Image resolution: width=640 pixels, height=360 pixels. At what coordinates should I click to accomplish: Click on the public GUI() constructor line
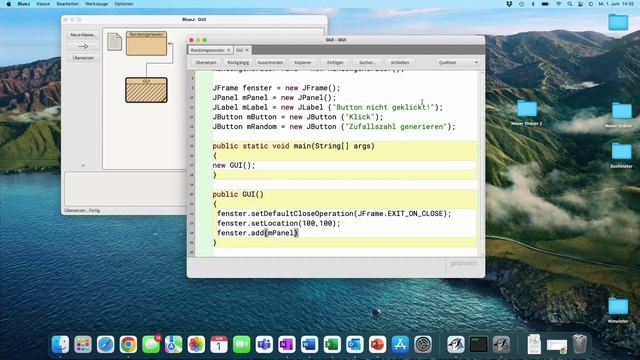[238, 194]
